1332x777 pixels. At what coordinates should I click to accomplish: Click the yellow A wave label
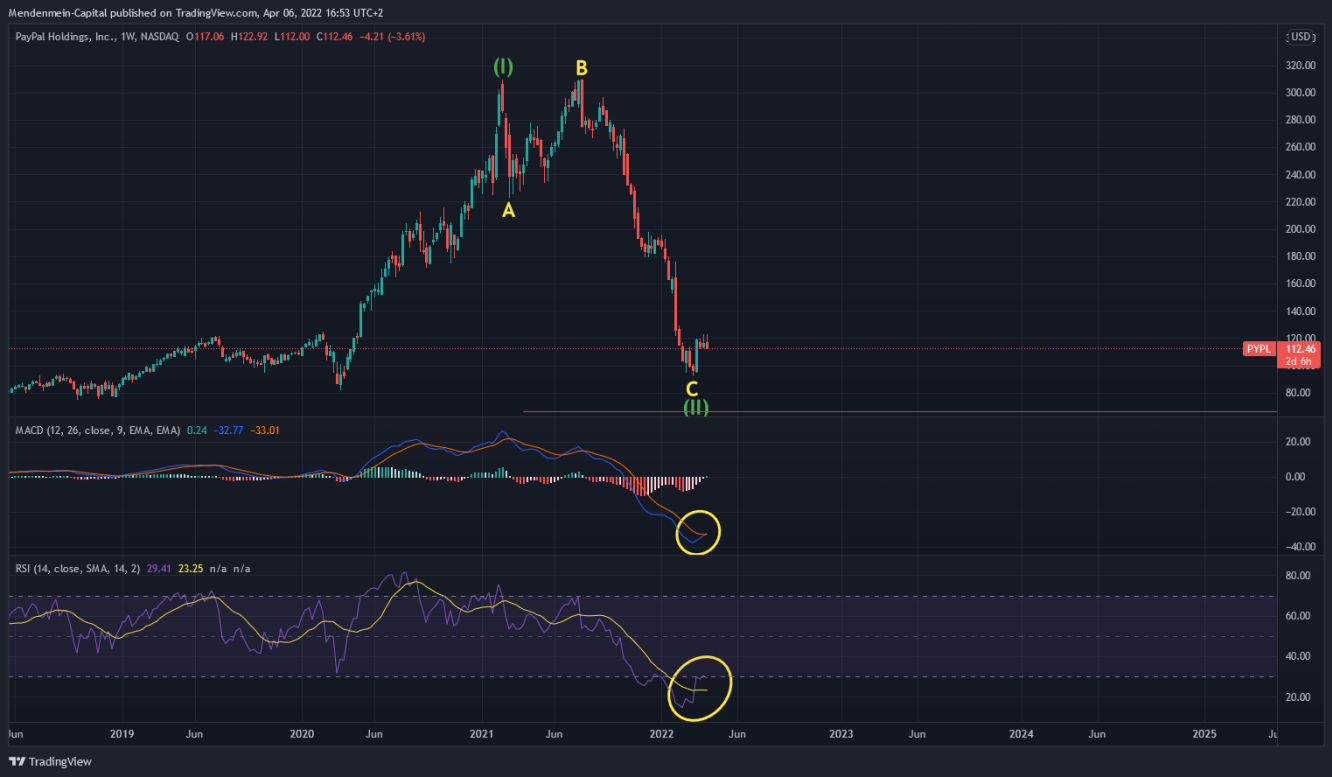(508, 210)
